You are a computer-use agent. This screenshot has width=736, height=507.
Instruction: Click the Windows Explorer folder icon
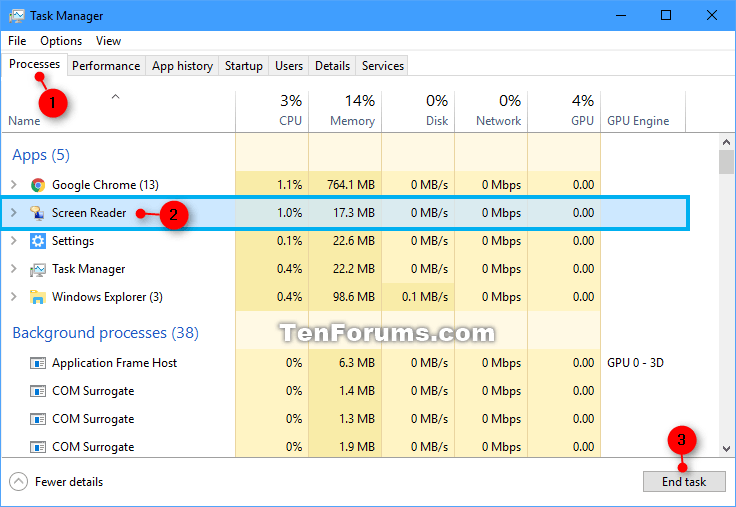(x=38, y=297)
